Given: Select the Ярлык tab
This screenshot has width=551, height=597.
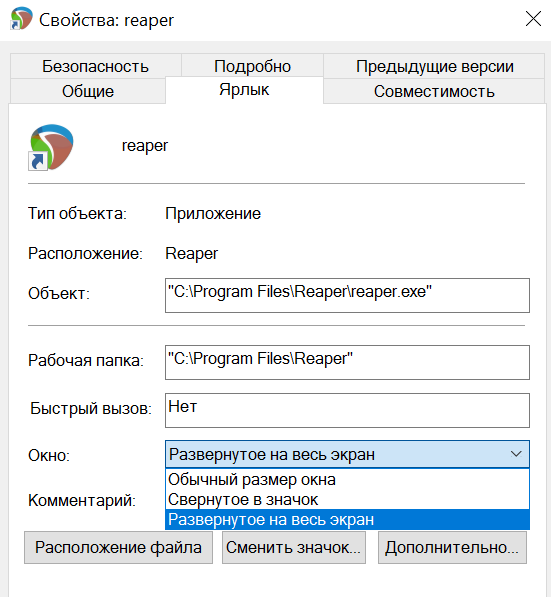Looking at the screenshot, I should point(244,90).
